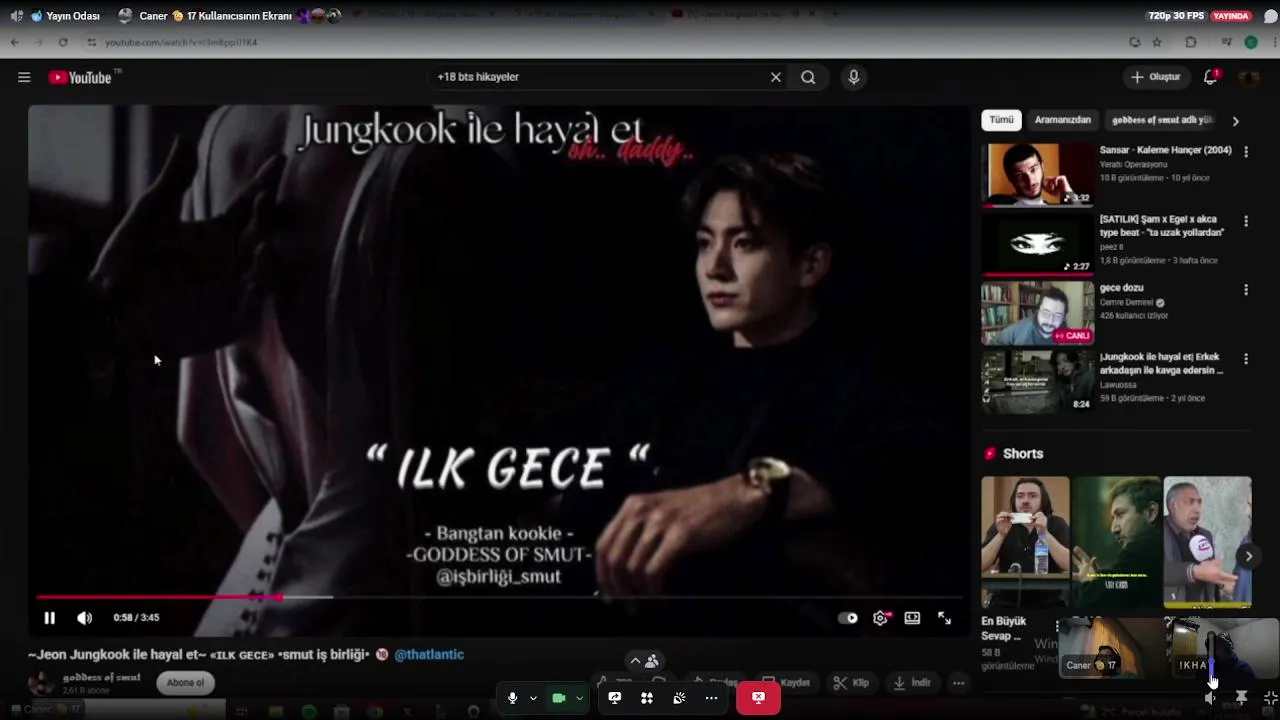Create a clip with Klip button
Image resolution: width=1280 pixels, height=720 pixels.
[x=851, y=683]
